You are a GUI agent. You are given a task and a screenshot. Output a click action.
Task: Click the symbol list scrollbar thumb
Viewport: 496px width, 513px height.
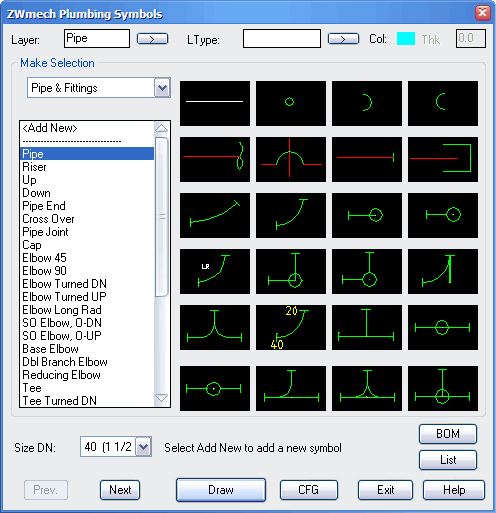tap(162, 217)
